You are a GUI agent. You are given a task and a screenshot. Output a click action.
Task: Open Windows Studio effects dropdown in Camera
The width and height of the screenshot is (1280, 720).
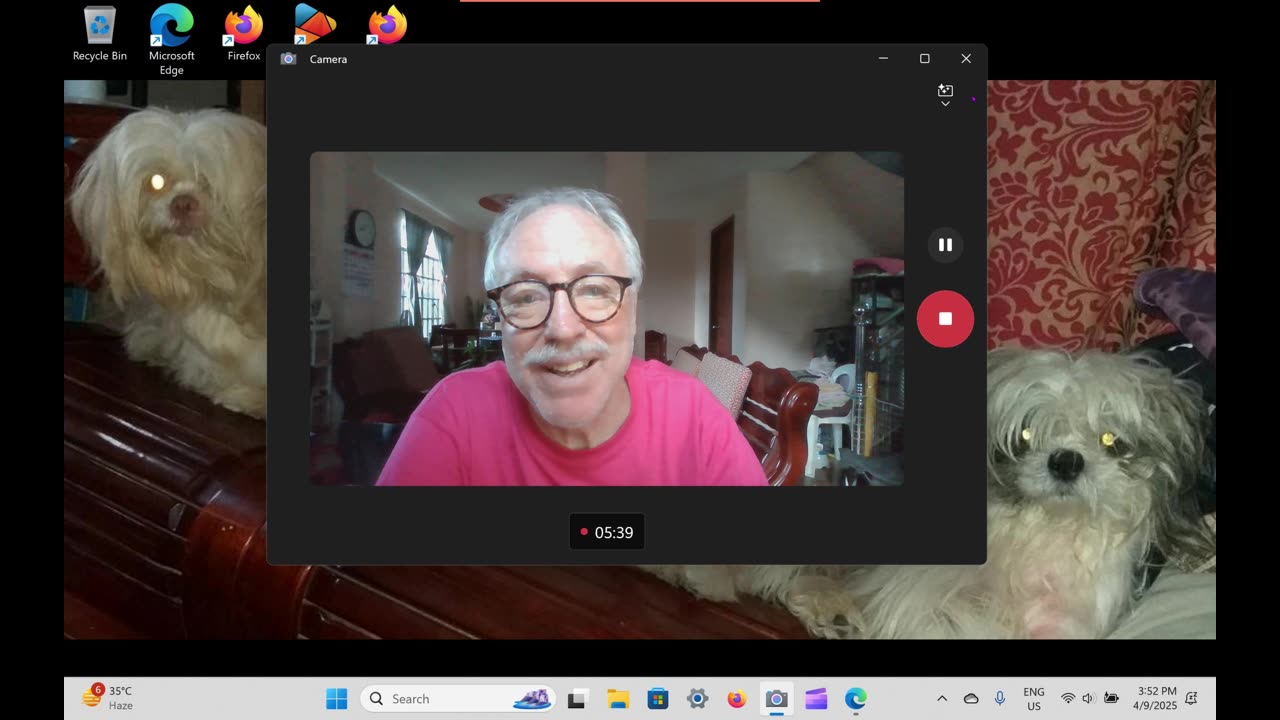(945, 95)
